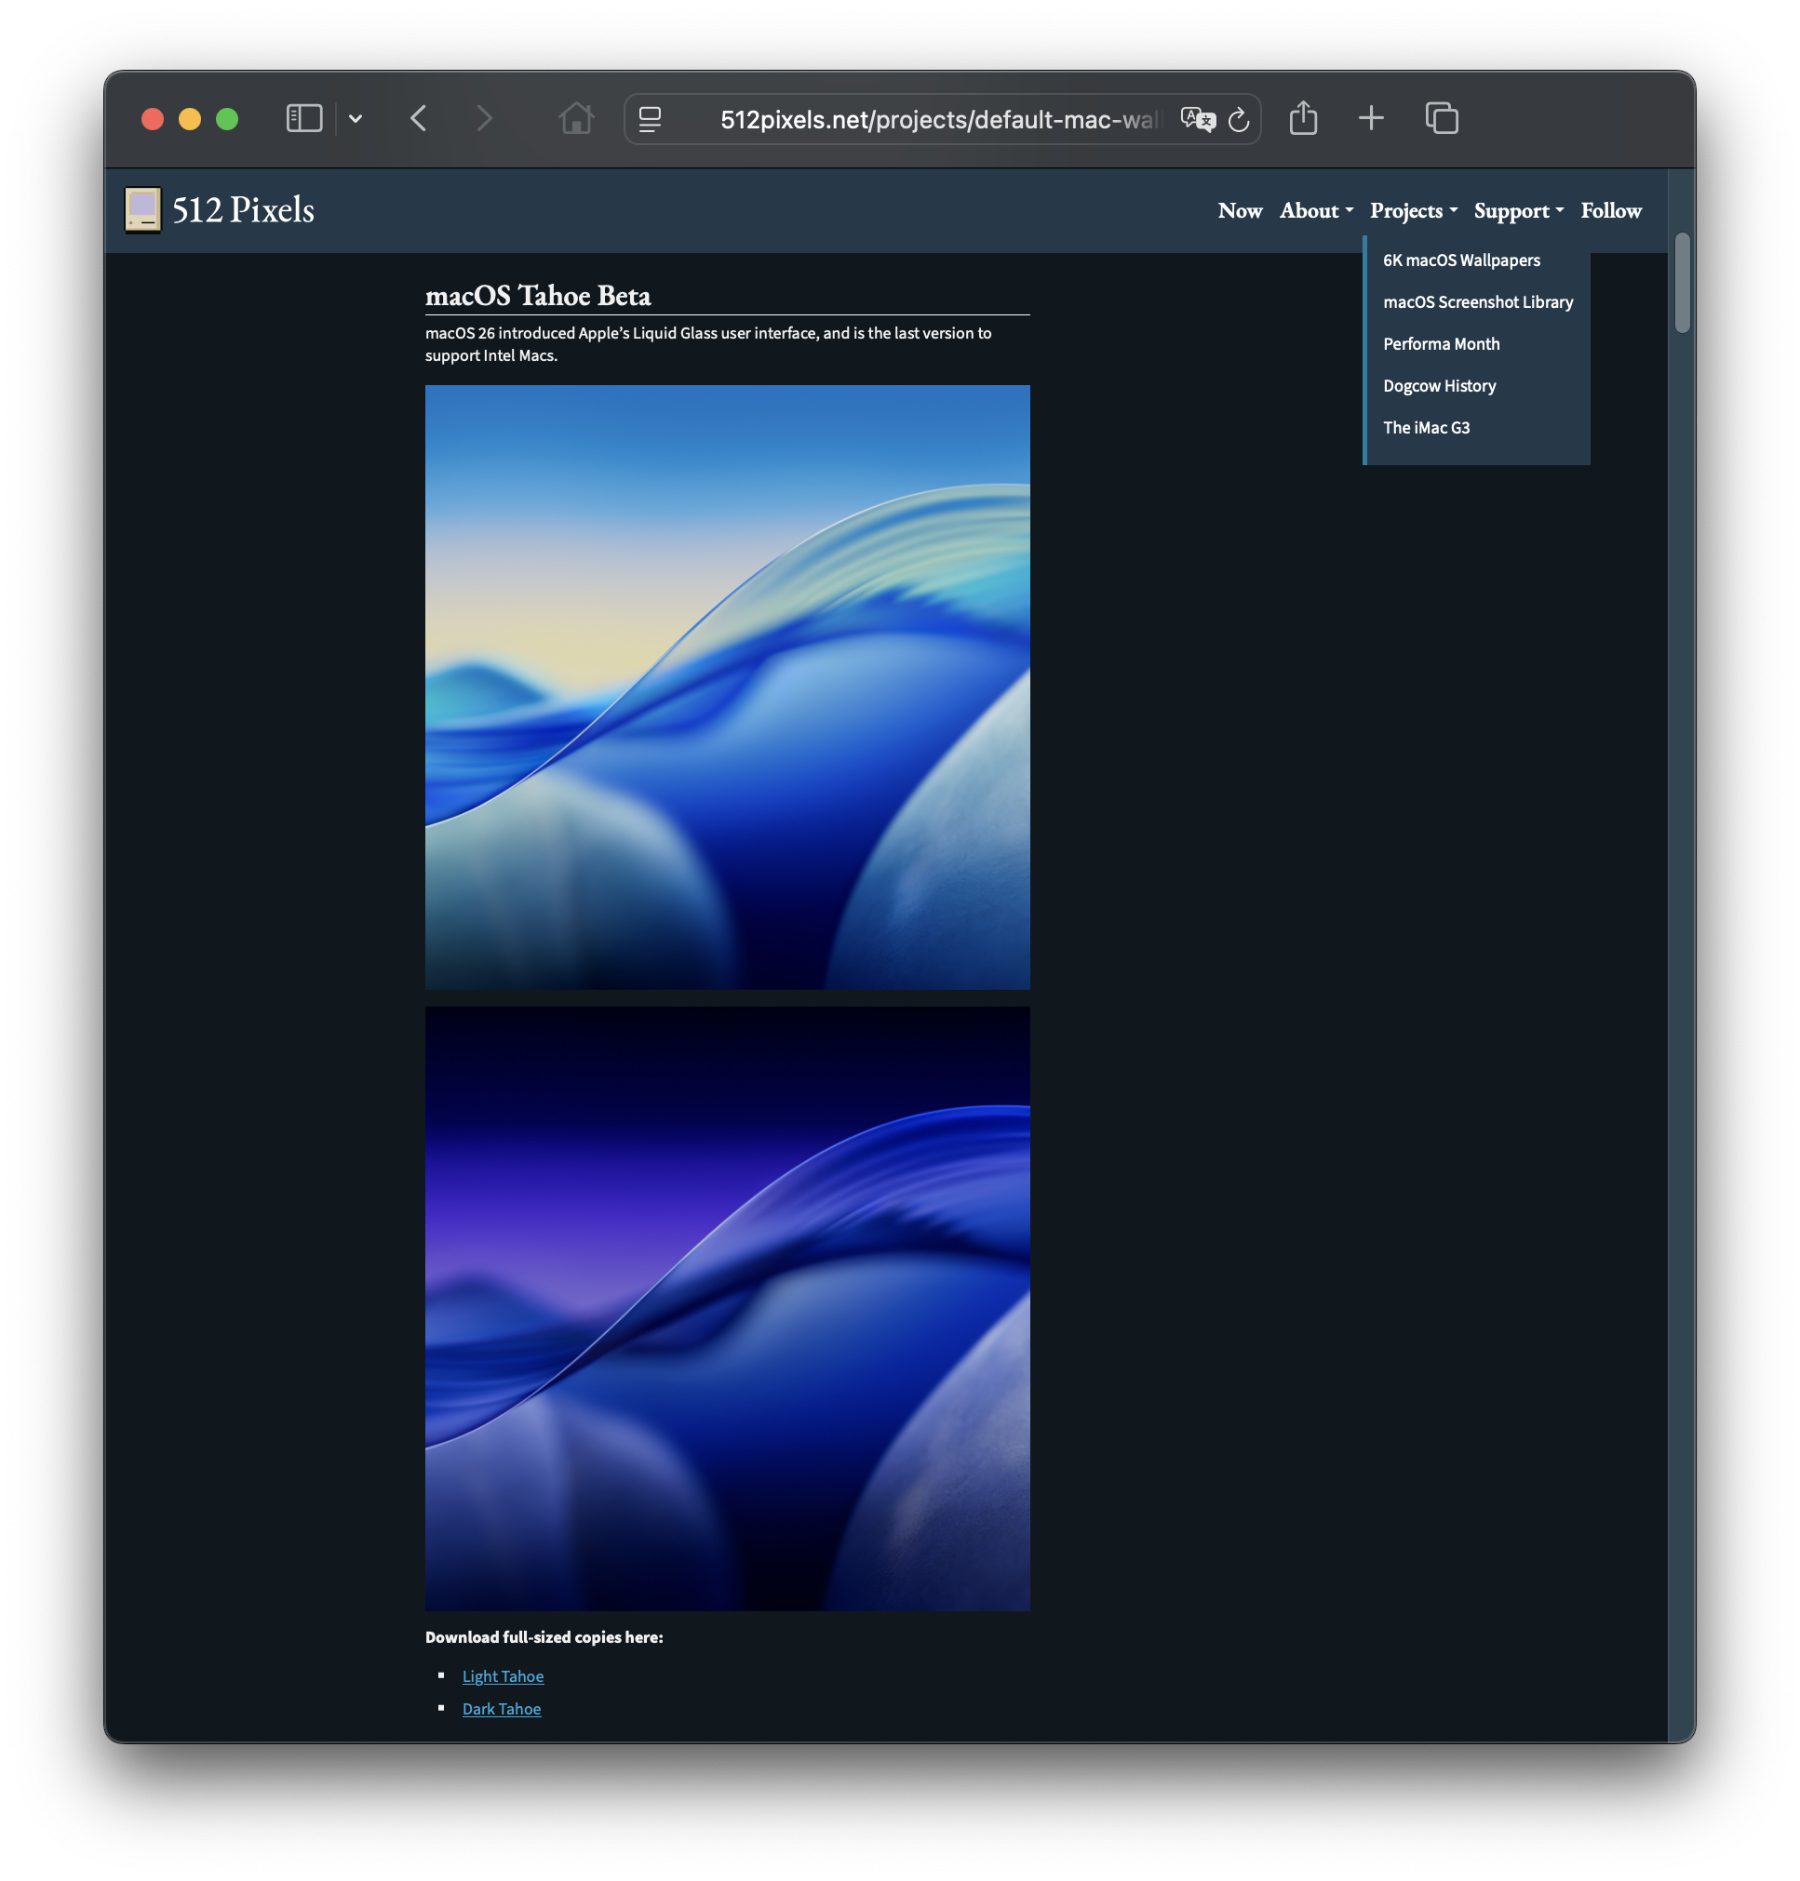Select Dogcow History menu entry

tap(1439, 386)
